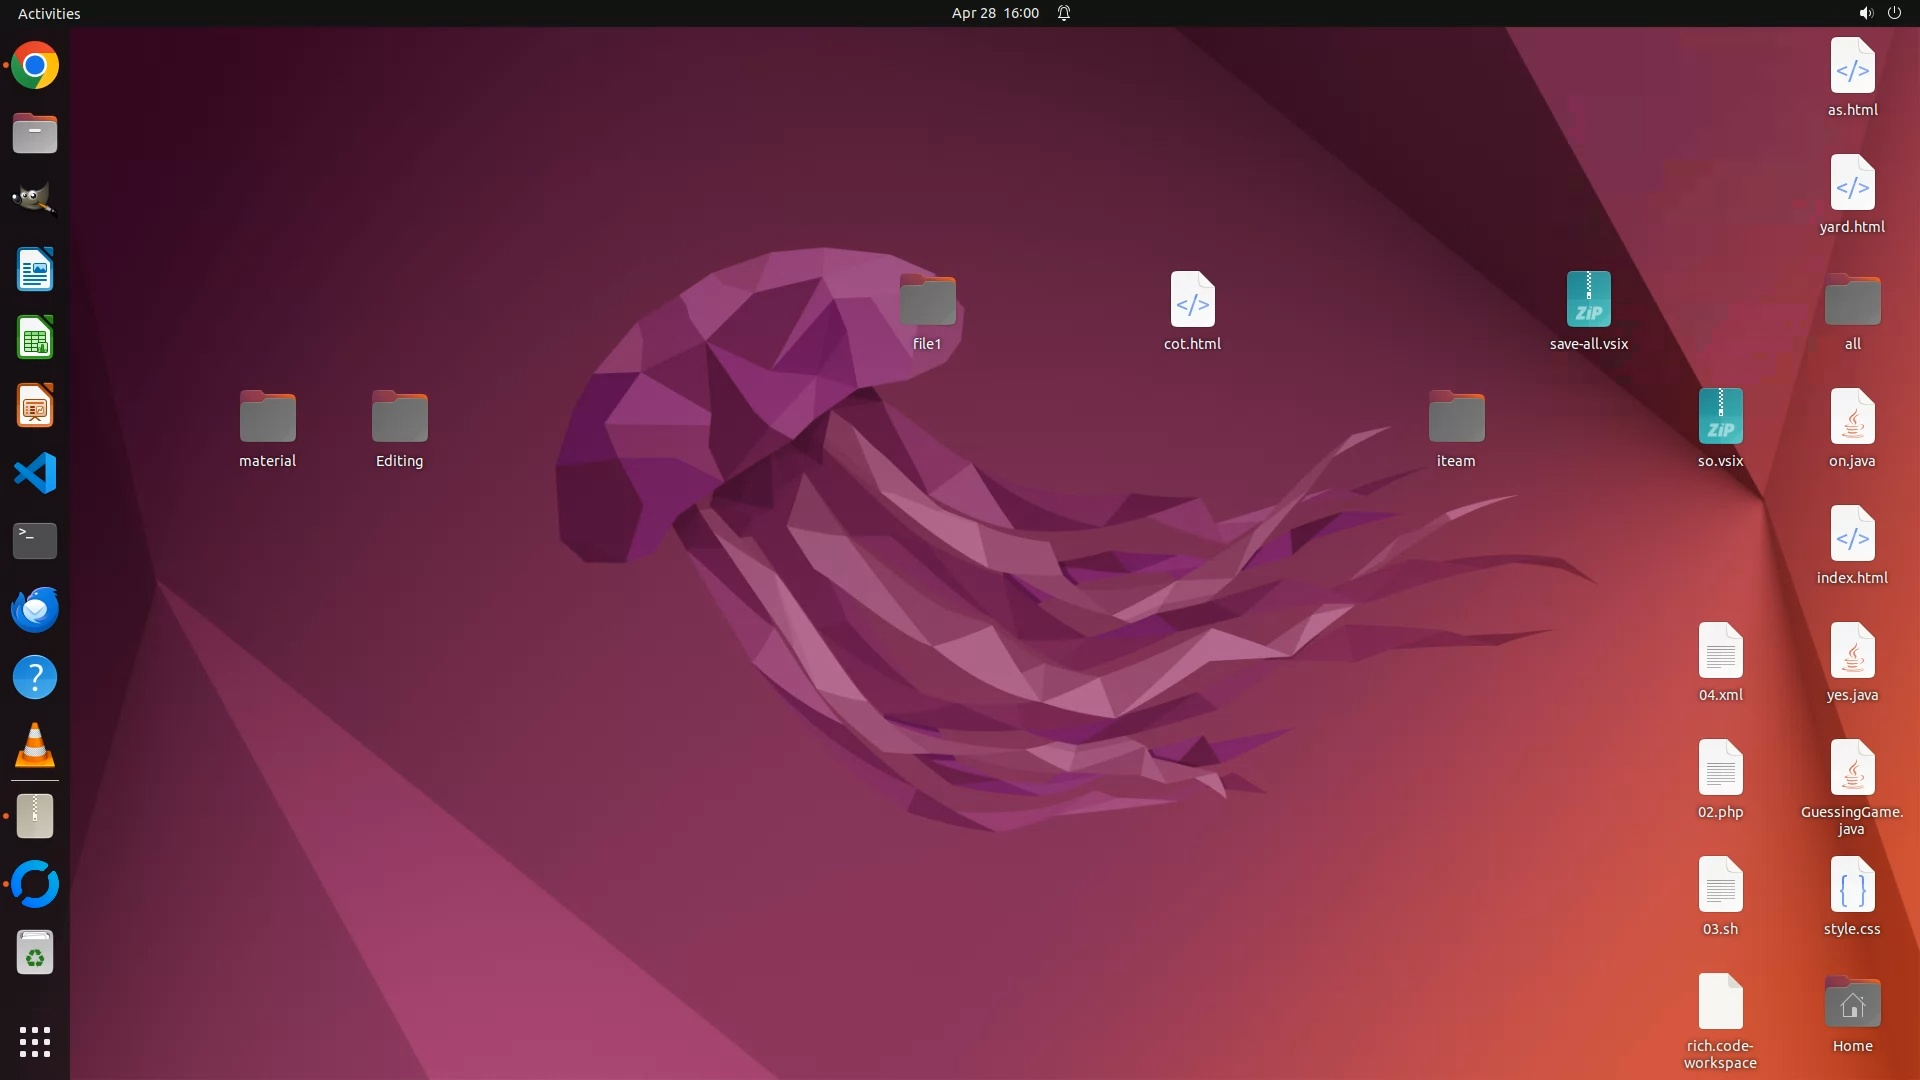This screenshot has height=1080, width=1920.
Task: Launch Visual Studio Code from dock
Action: tap(35, 473)
